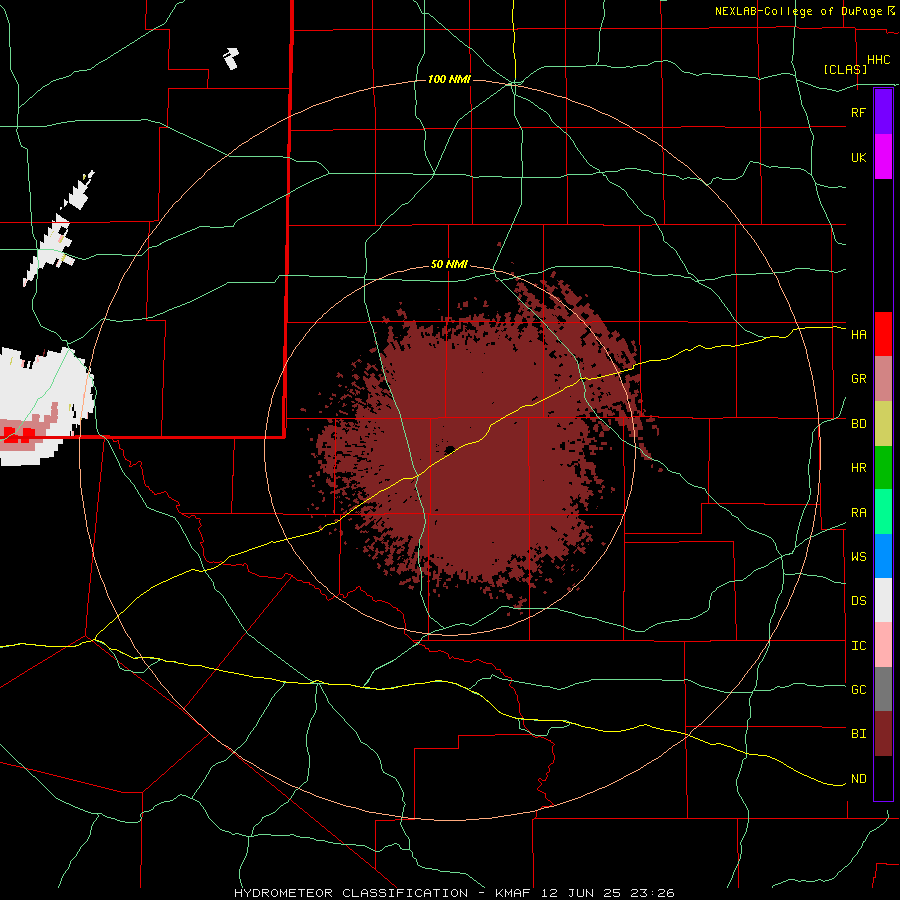This screenshot has width=900, height=900.
Task: Click the small black hole at radar center
Action: point(449,449)
